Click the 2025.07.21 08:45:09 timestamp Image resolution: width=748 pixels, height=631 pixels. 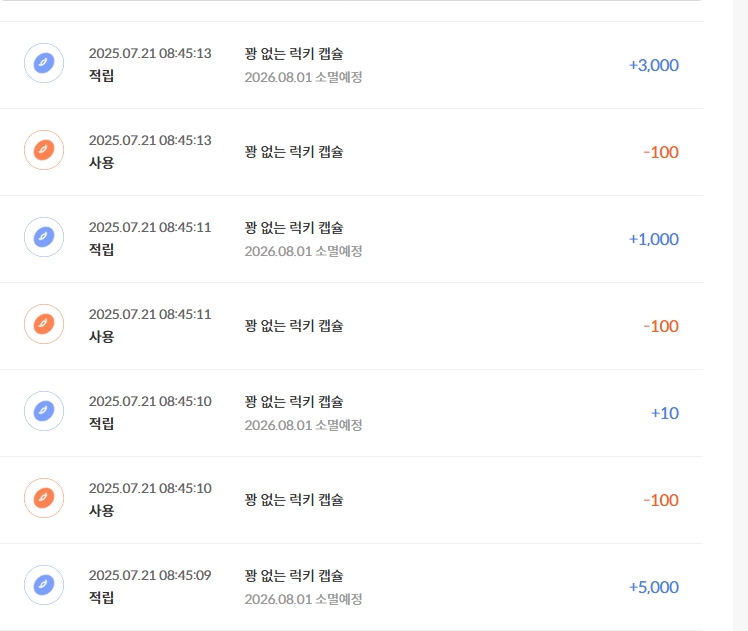click(150, 575)
